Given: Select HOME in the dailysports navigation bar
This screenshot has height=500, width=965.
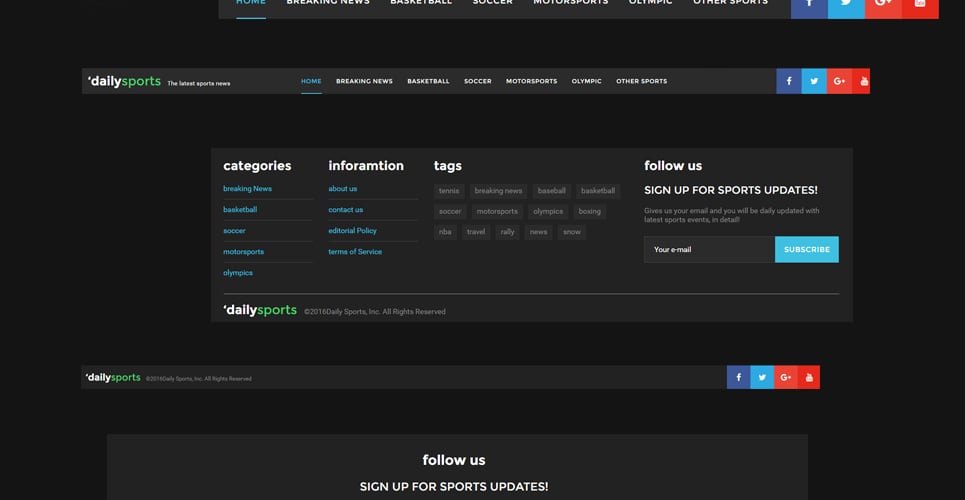Looking at the screenshot, I should (x=311, y=81).
